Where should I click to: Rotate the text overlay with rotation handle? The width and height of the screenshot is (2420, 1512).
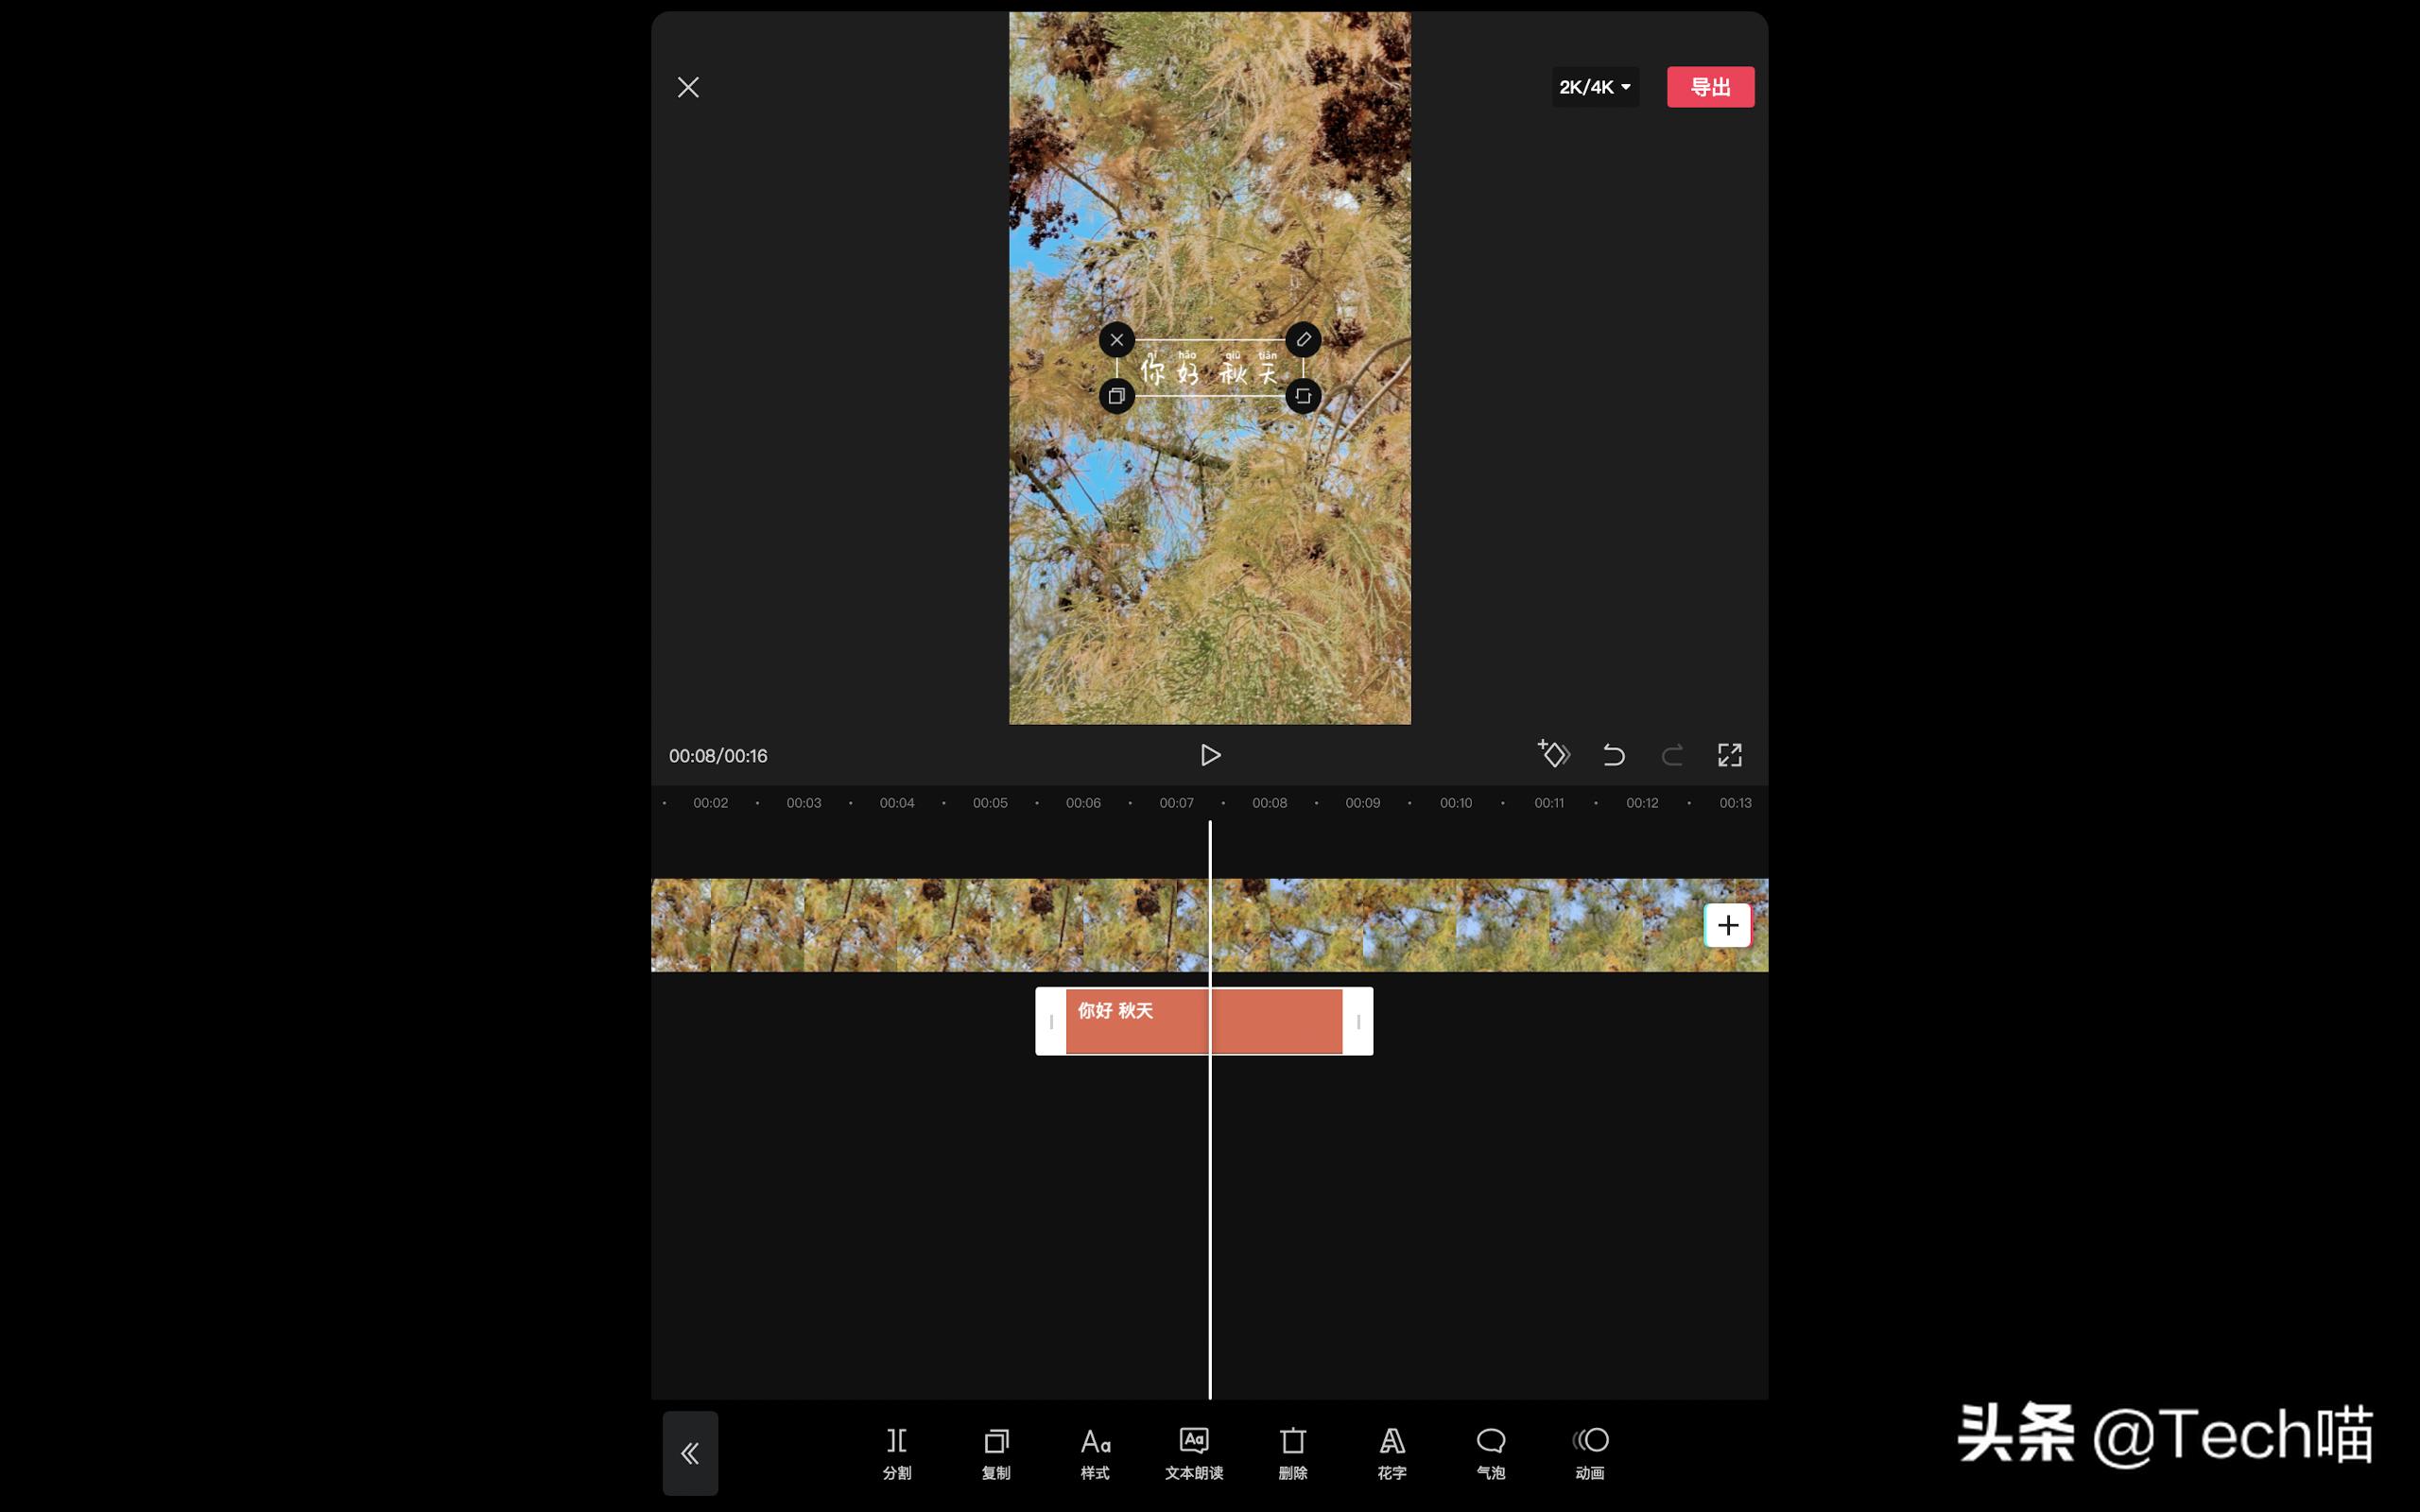(1302, 395)
